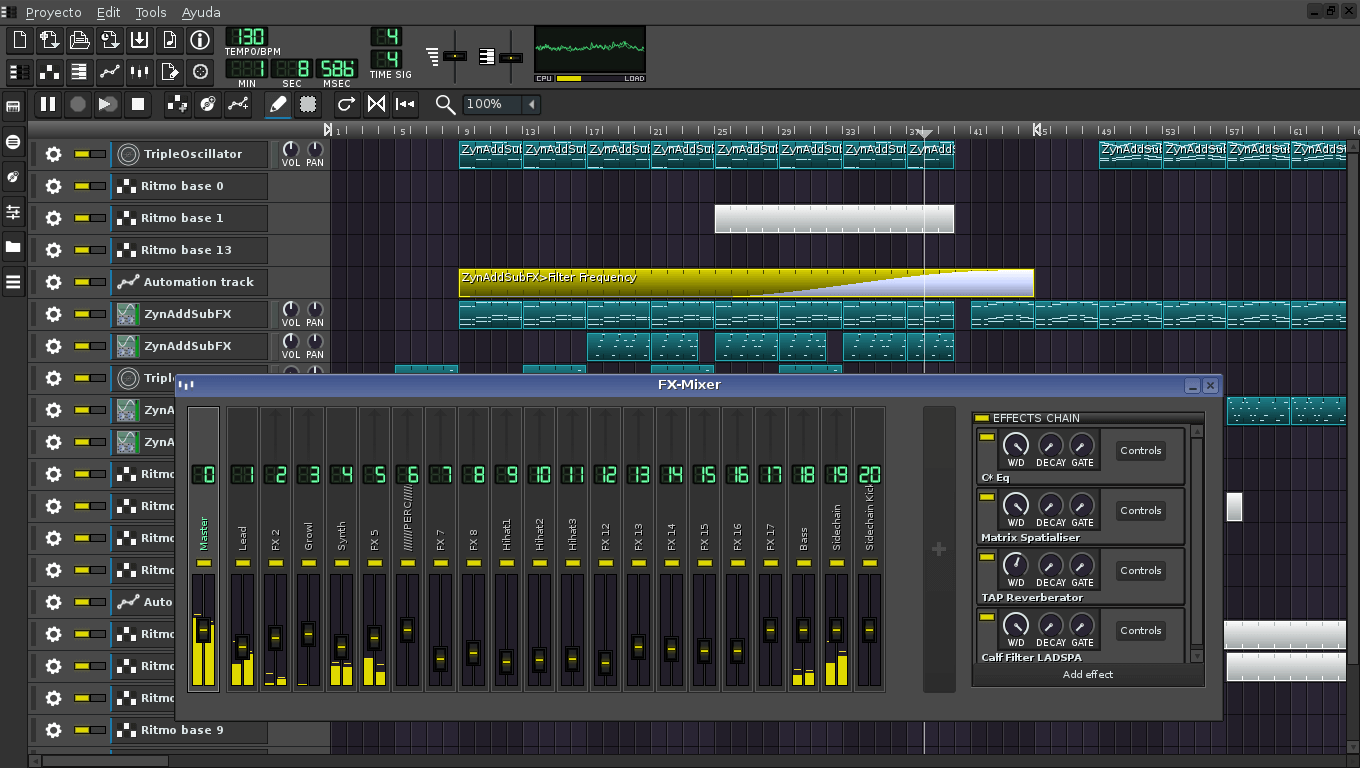Click Controls button for Calf Filter LADSPA

[x=1141, y=631]
